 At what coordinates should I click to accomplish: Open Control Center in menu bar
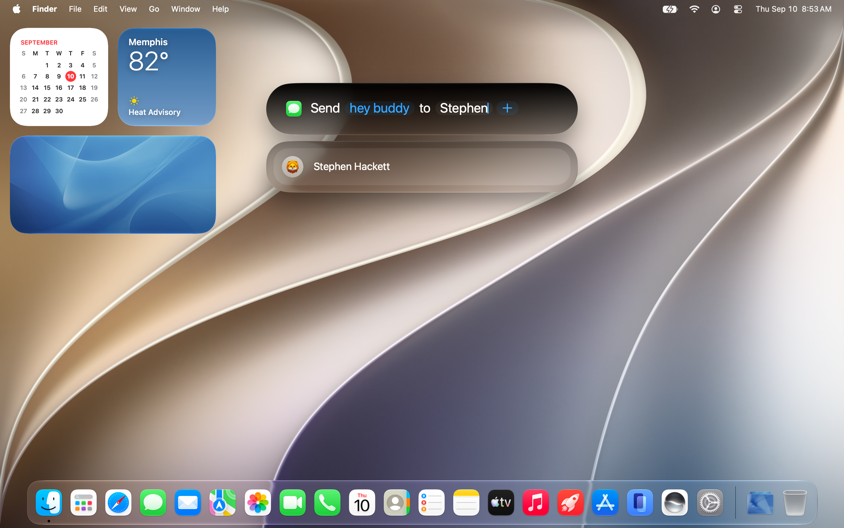(x=738, y=9)
